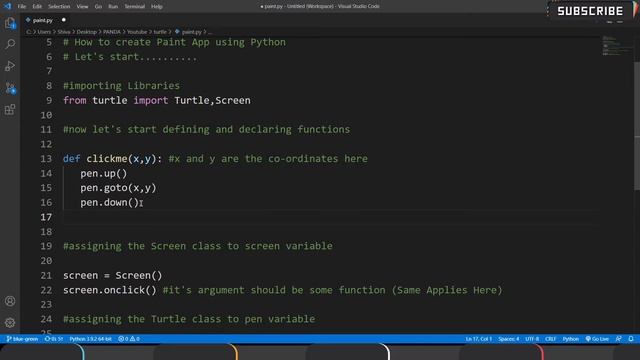640x360 pixels.
Task: Change indentation via Spaces: 4
Action: [x=509, y=339]
